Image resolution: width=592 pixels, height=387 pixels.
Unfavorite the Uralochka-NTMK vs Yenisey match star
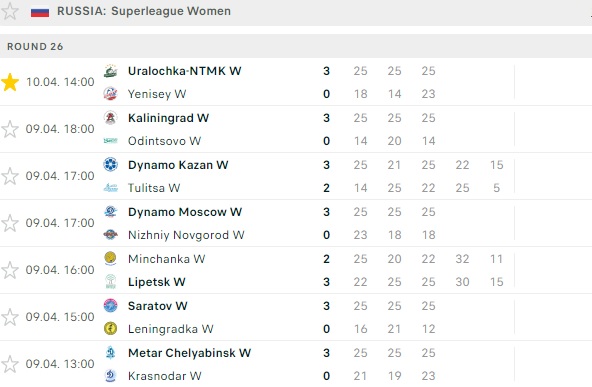pyautogui.click(x=10, y=82)
